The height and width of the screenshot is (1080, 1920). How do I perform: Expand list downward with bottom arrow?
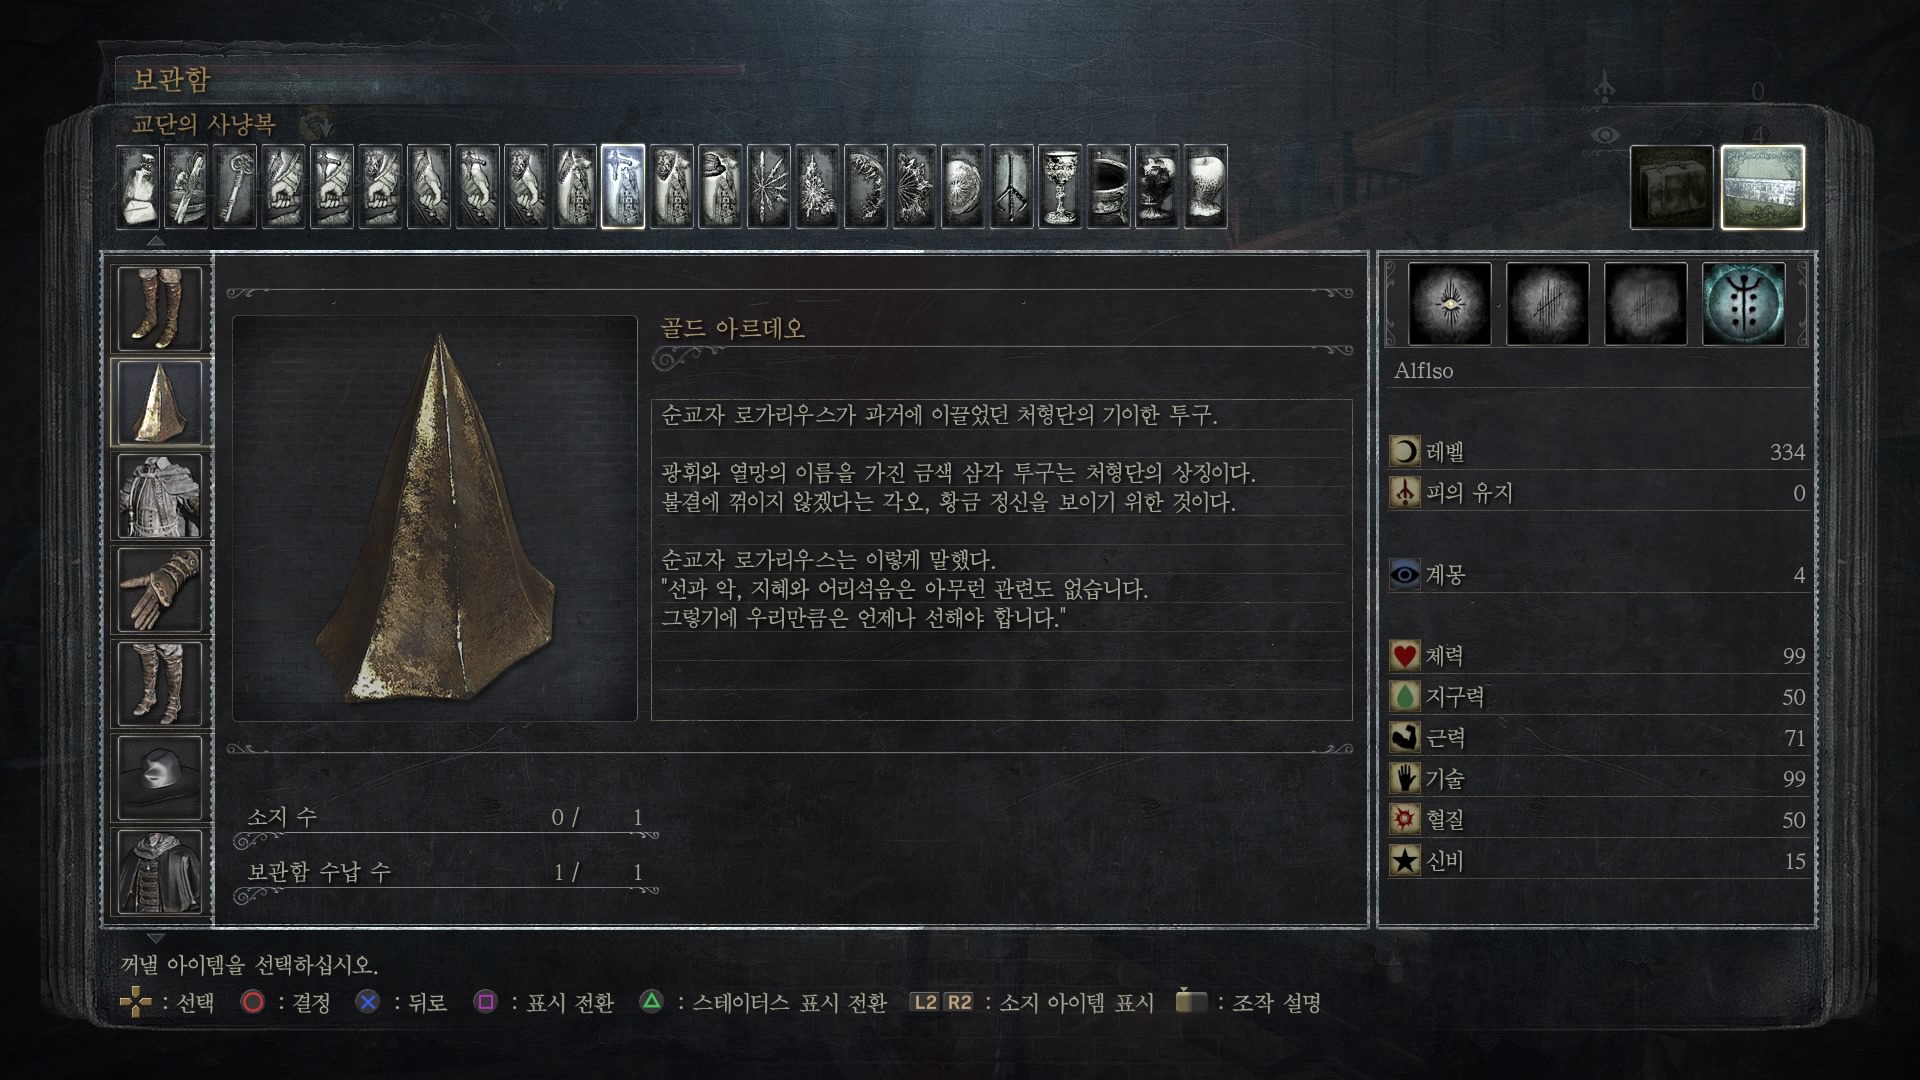tap(155, 938)
